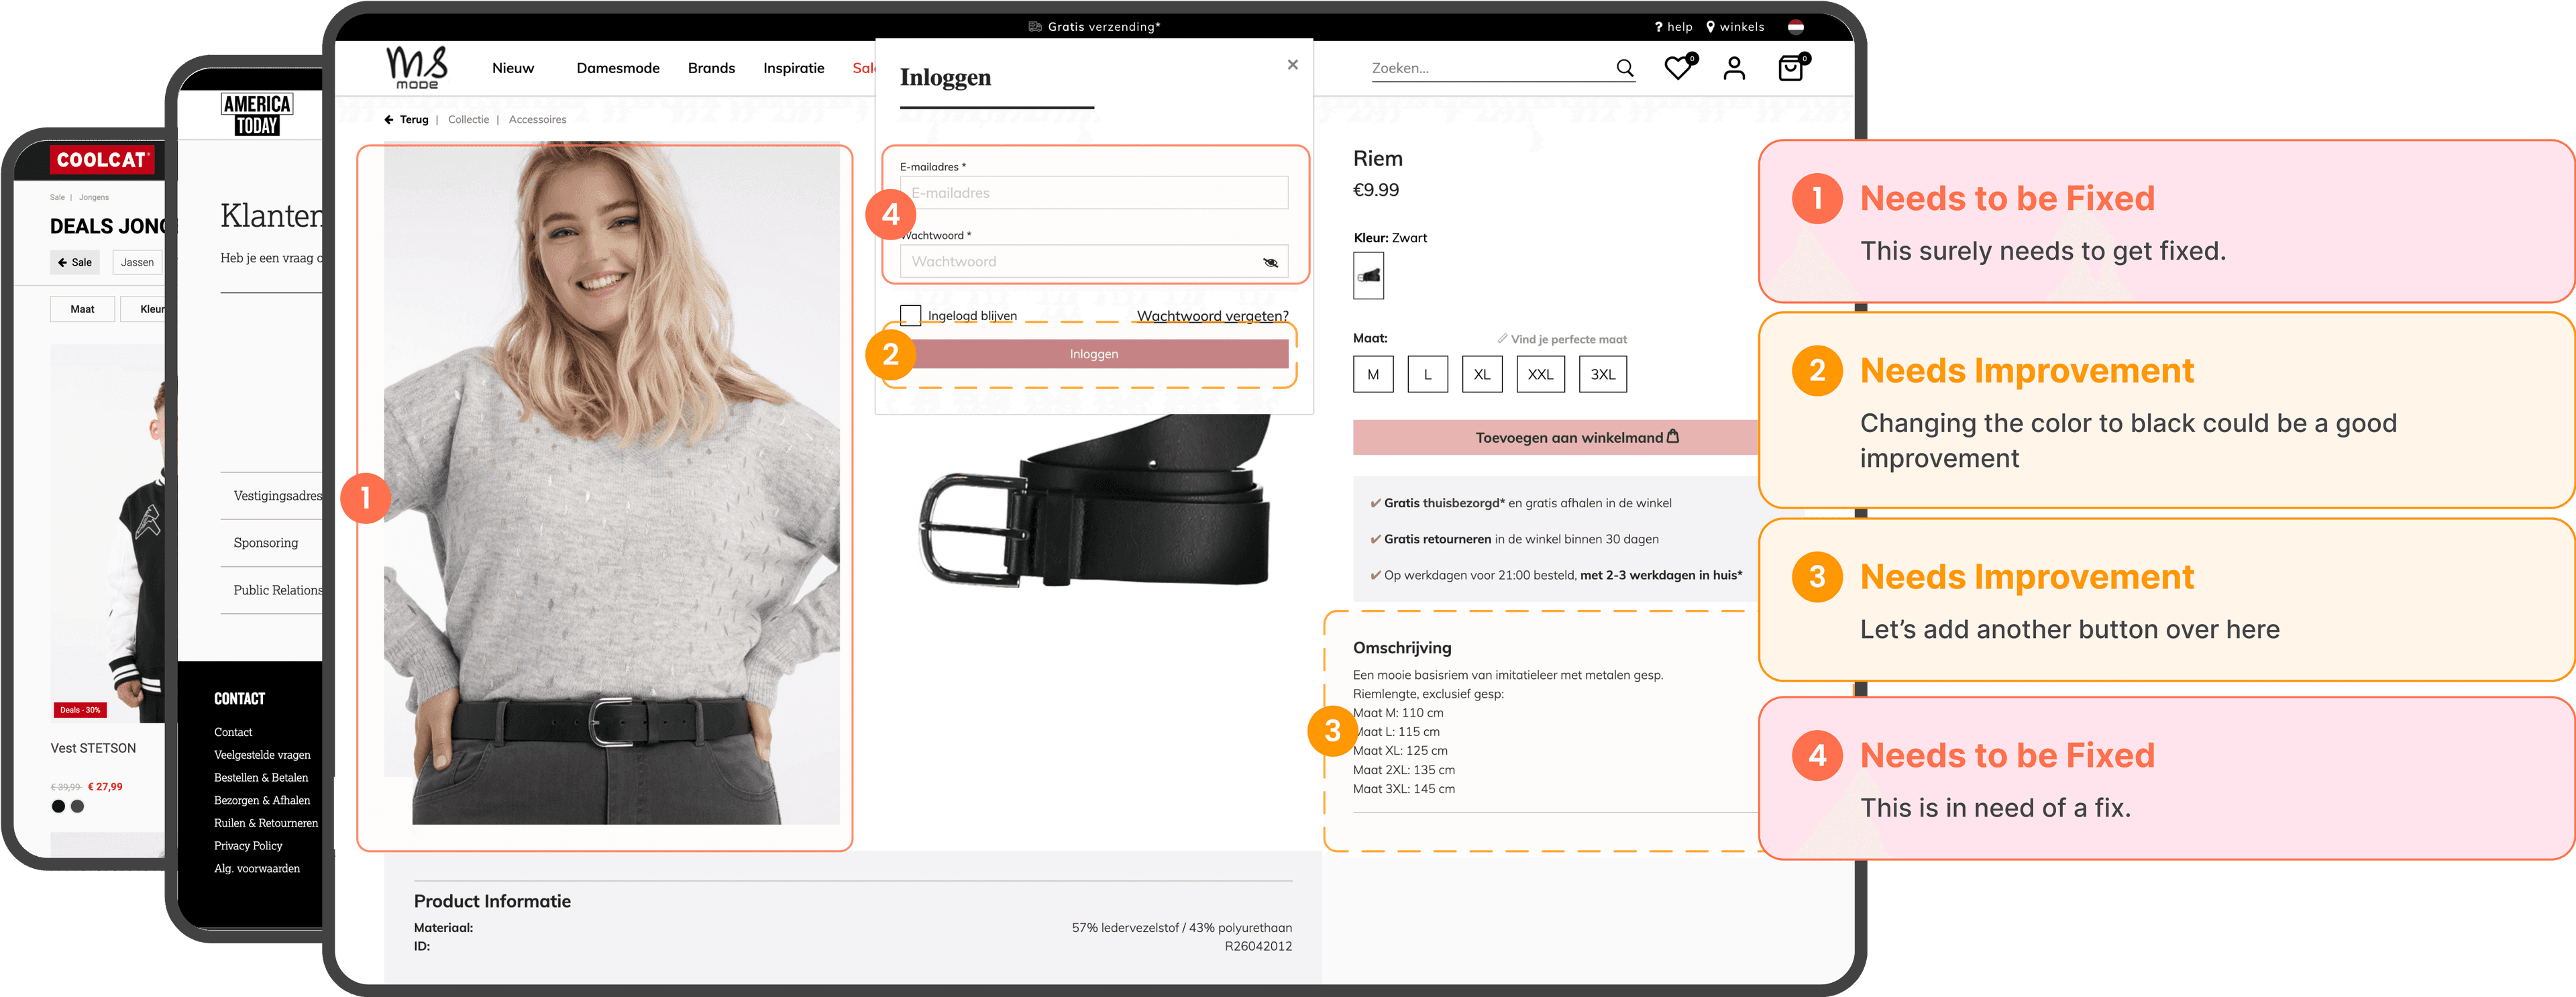Toggle password visibility eye icon
Viewport: 2576px width, 997px height.
click(1270, 262)
